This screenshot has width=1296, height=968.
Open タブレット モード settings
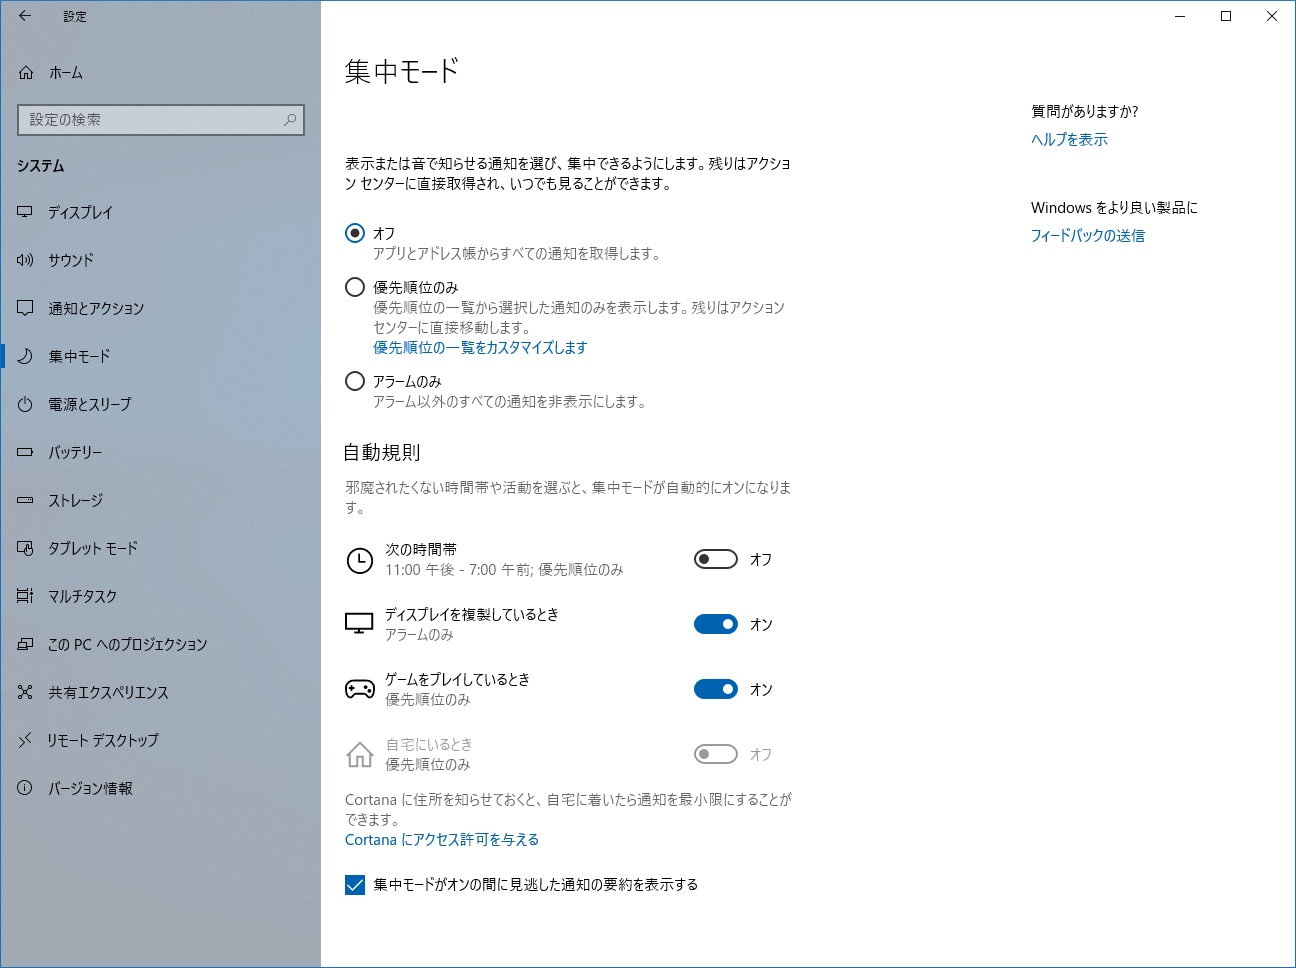point(160,548)
